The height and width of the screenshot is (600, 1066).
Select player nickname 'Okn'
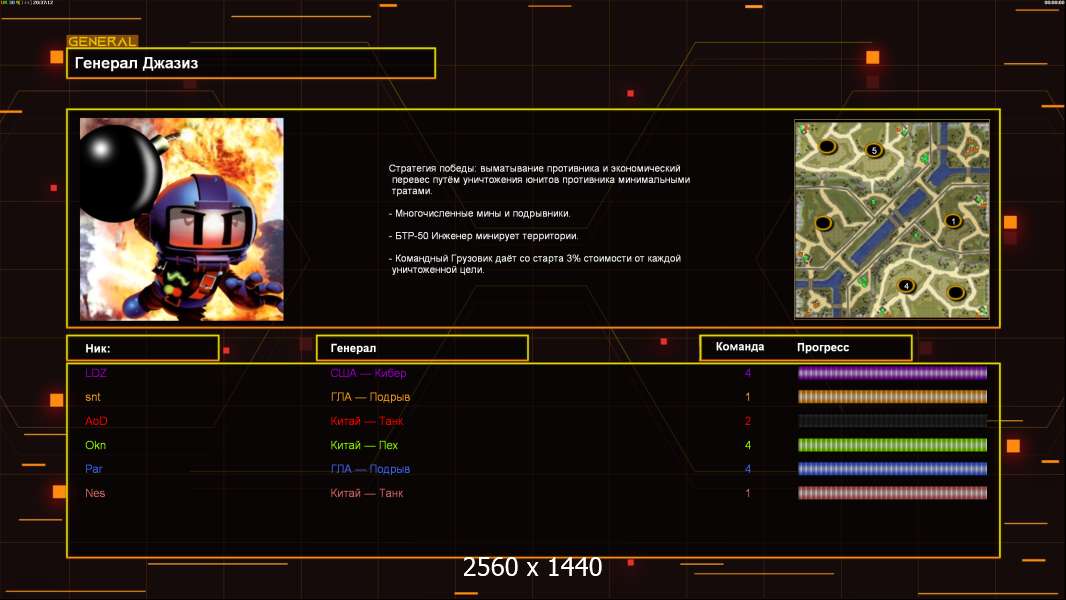(x=95, y=445)
